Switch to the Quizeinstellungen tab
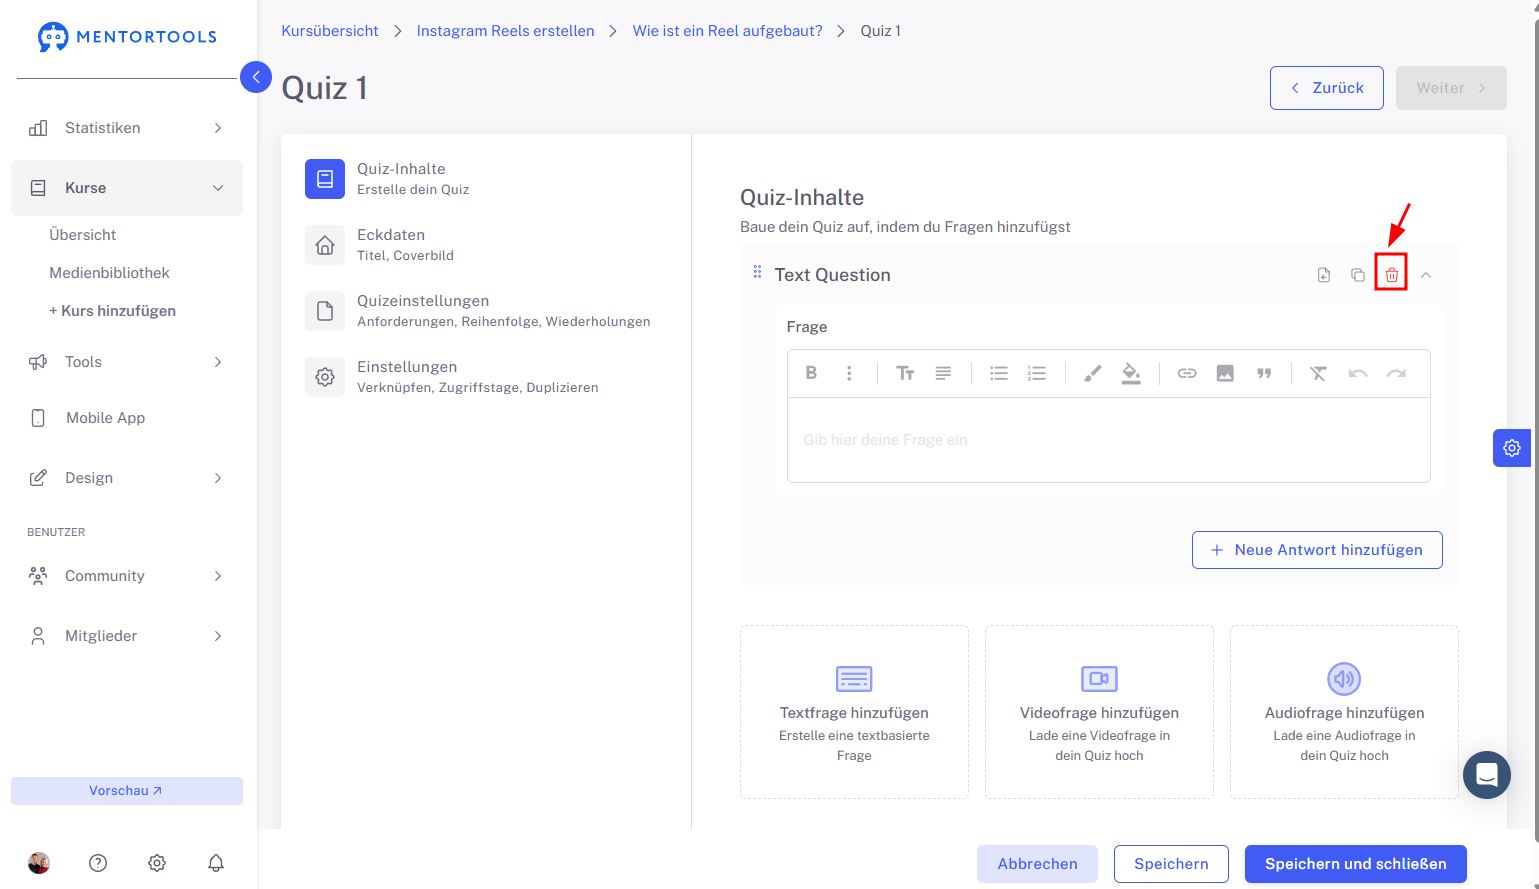 click(488, 311)
